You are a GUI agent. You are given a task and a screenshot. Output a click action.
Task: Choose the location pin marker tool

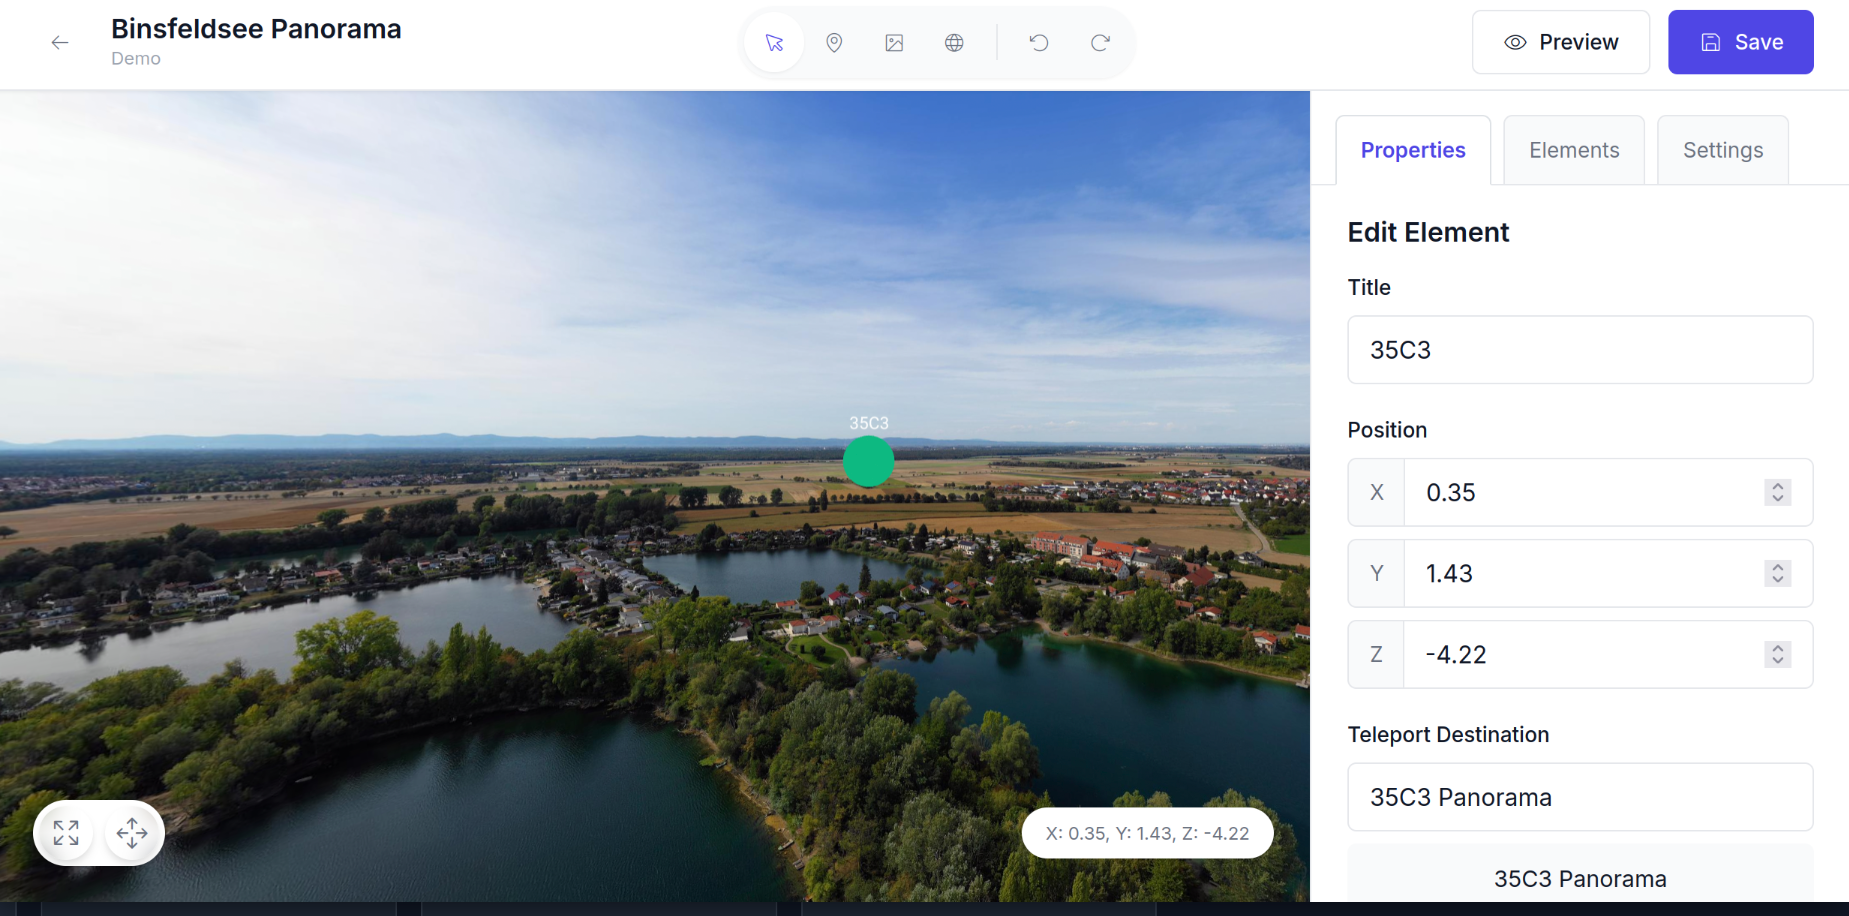(834, 42)
